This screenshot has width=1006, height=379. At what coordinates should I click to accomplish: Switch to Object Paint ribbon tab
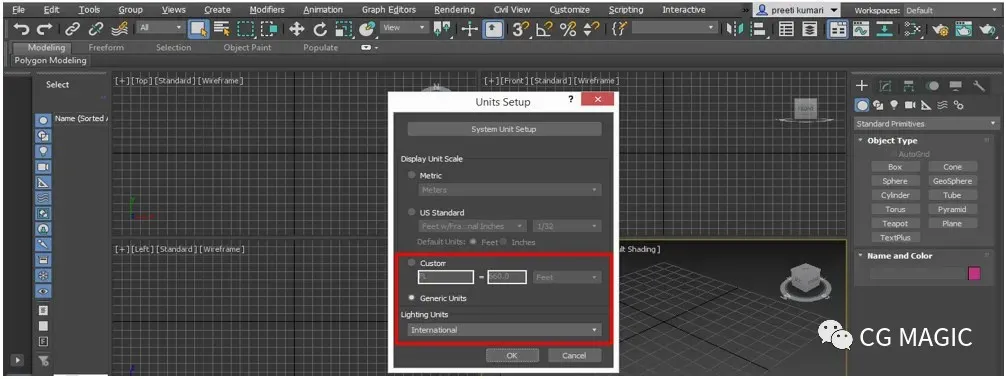[247, 47]
